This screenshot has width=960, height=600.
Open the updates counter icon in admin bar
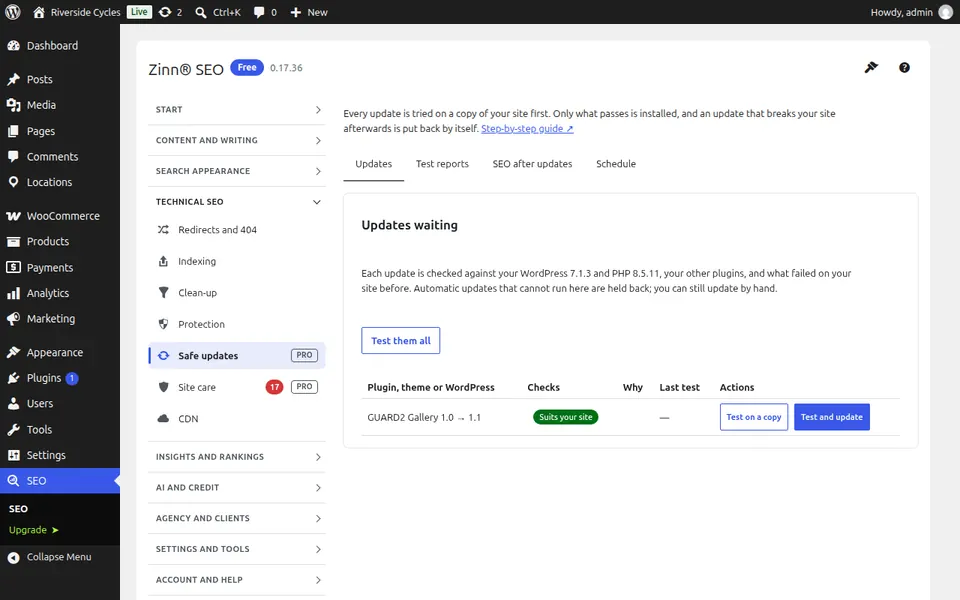click(x=170, y=12)
